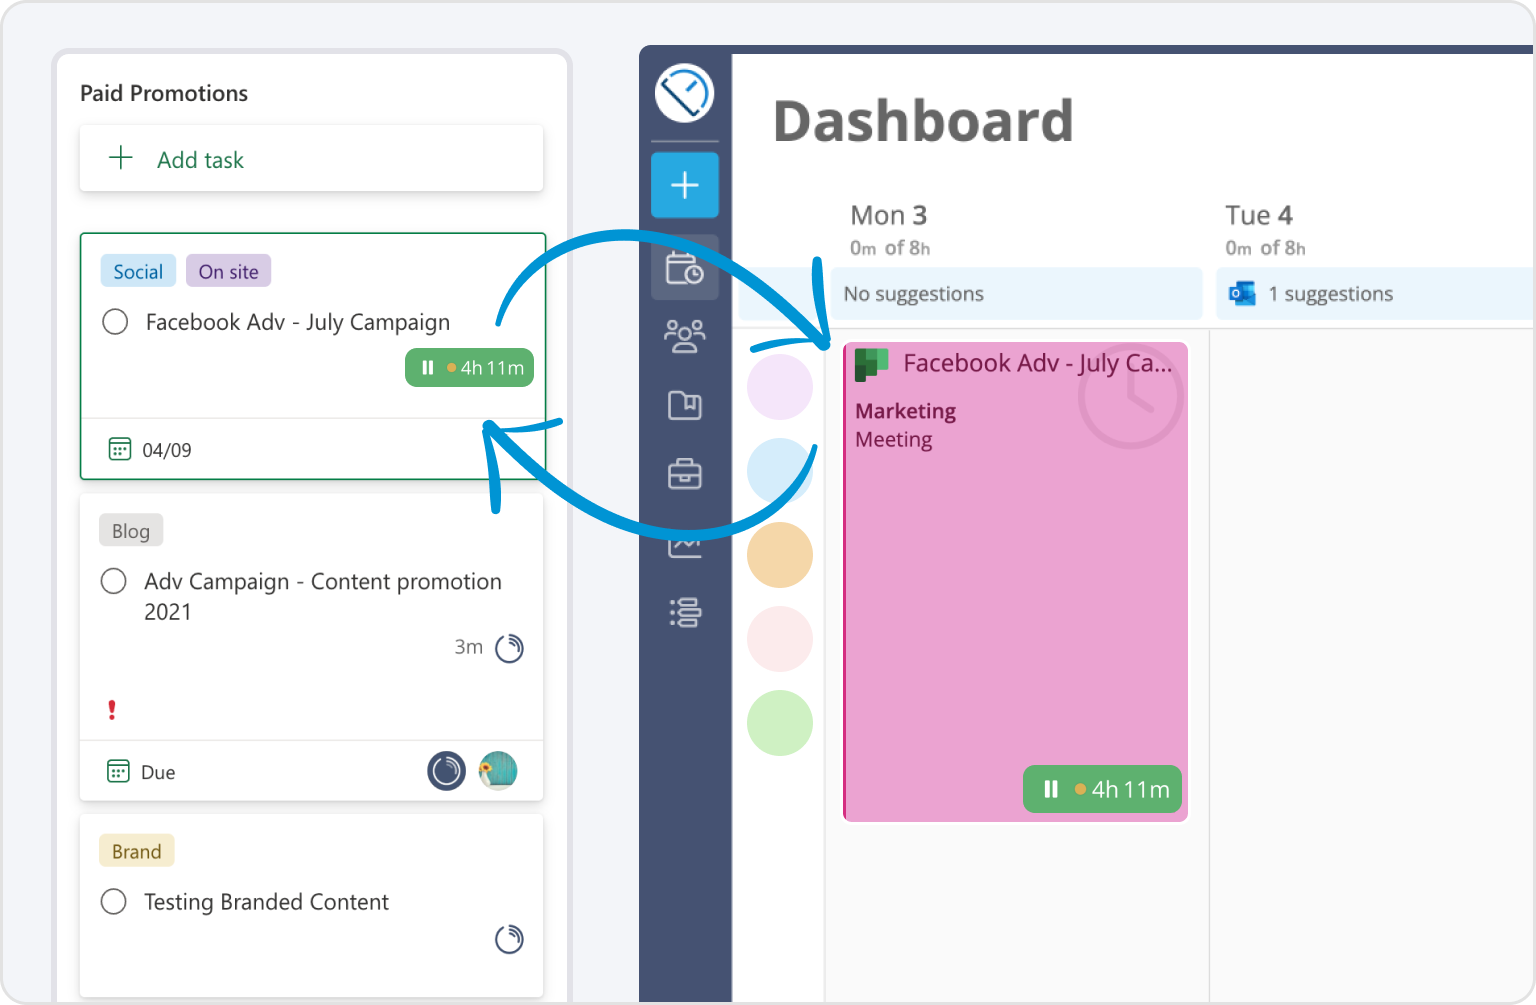Image resolution: width=1536 pixels, height=1005 pixels.
Task: Click the timer icon next to 3m
Action: point(509,648)
